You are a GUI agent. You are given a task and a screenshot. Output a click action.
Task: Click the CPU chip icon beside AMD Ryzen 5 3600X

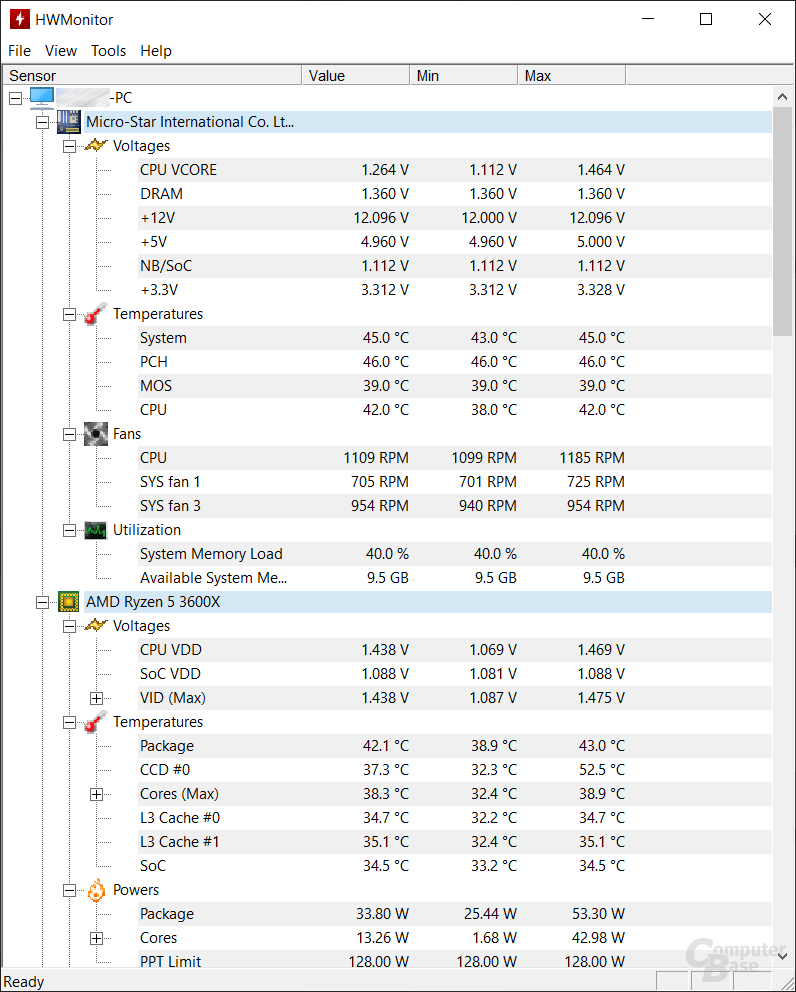tap(69, 602)
